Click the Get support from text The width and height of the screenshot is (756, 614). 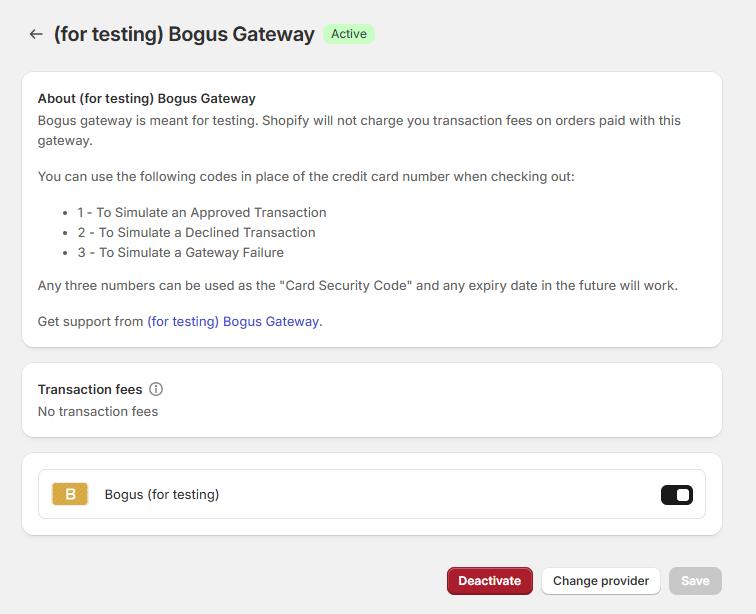click(91, 321)
